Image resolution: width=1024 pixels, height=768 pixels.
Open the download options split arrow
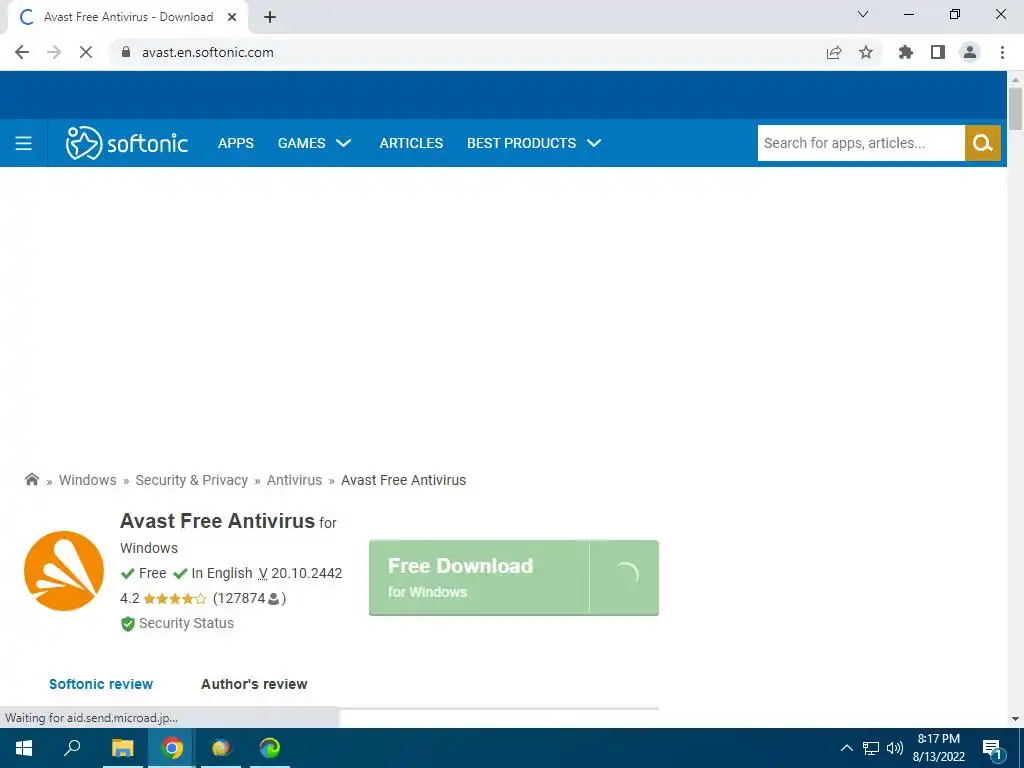624,577
